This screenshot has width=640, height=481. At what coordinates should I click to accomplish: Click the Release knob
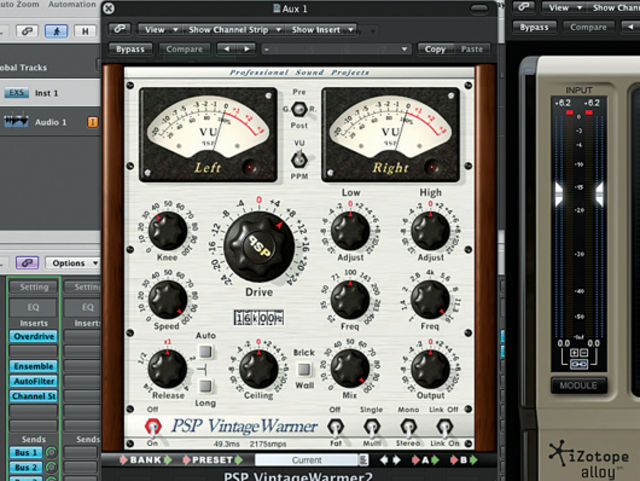(x=167, y=369)
